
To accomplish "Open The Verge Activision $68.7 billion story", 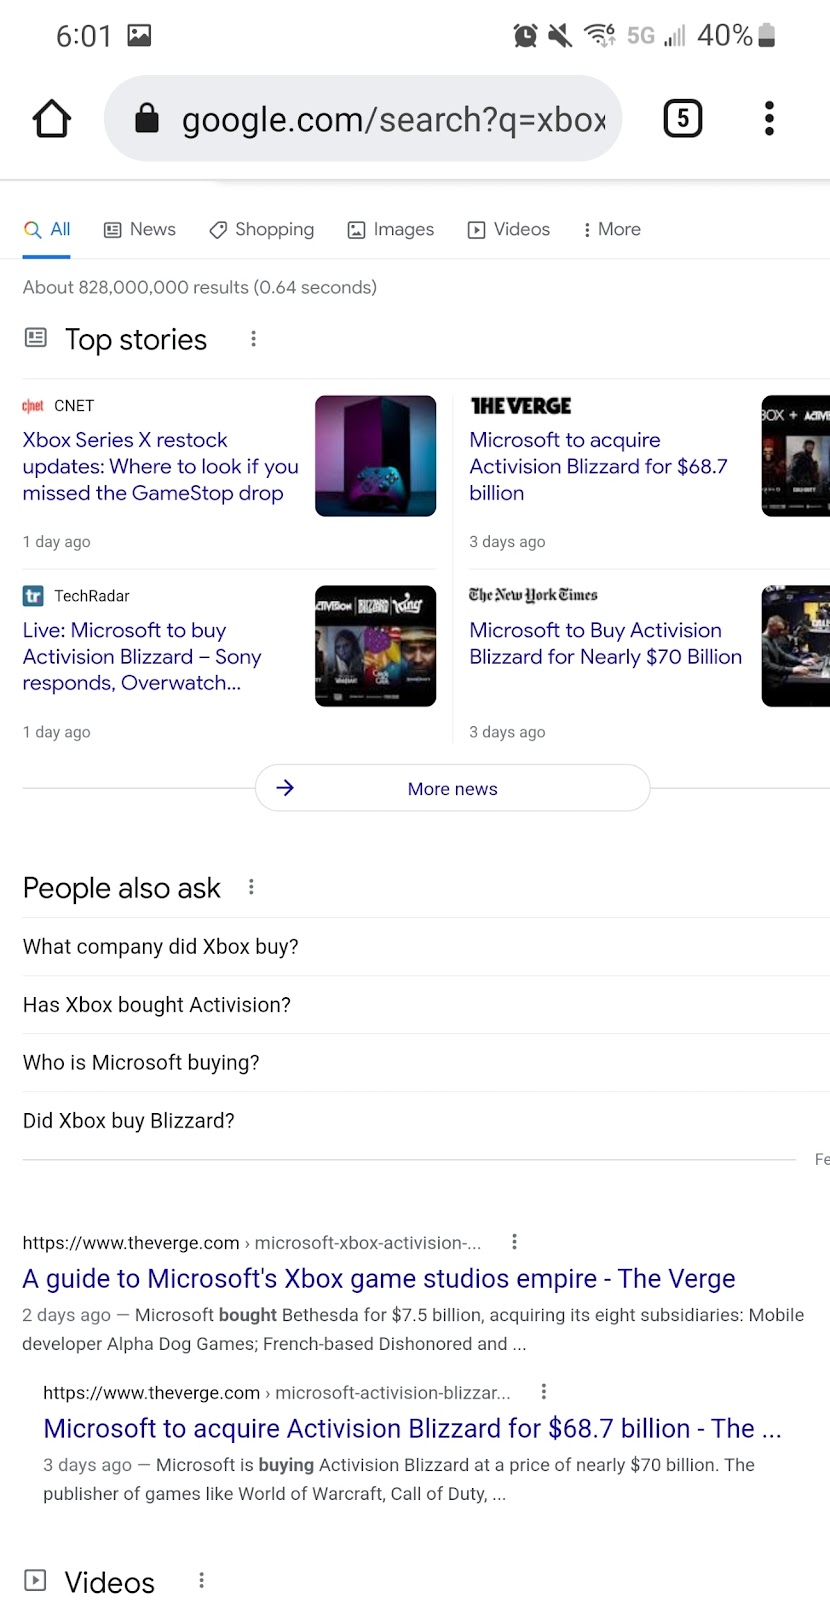I will tap(598, 466).
